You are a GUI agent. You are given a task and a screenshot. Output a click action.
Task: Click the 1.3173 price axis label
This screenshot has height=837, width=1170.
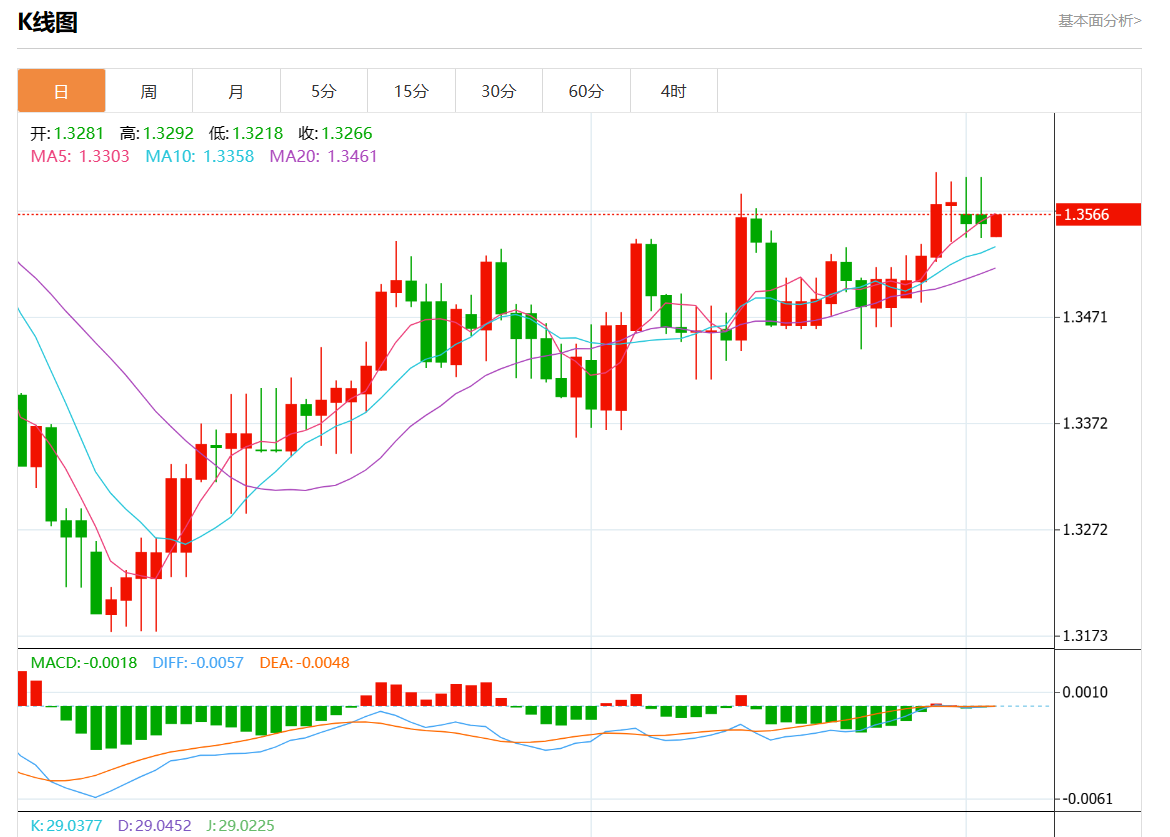1085,636
